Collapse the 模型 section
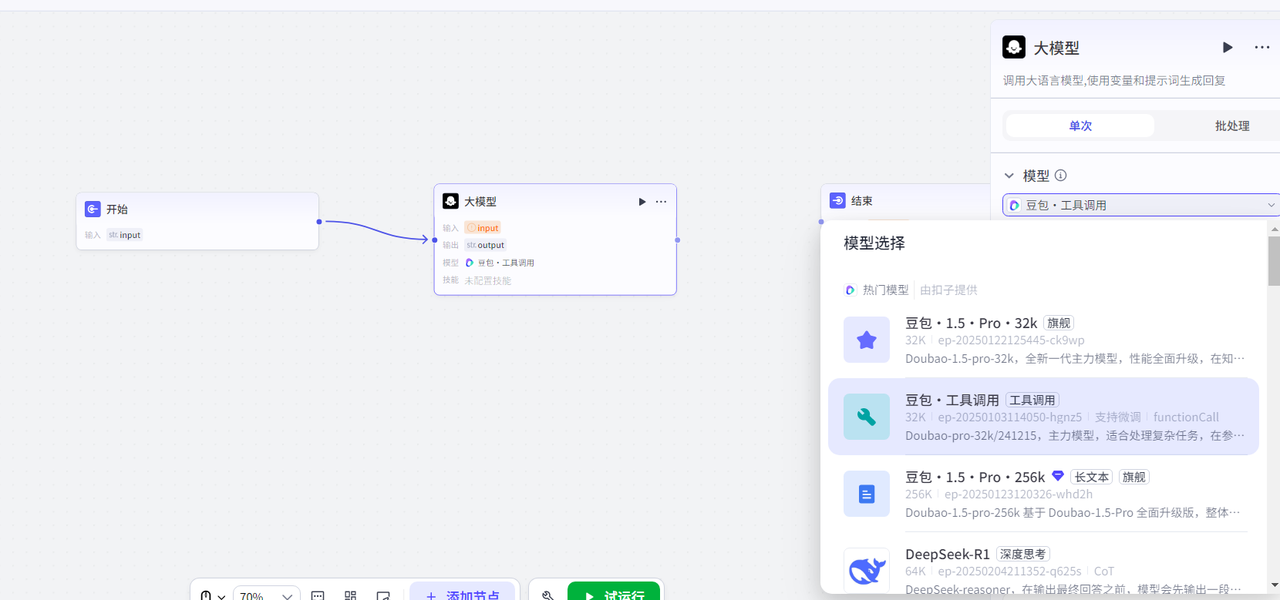This screenshot has height=600, width=1280. pos(1009,175)
